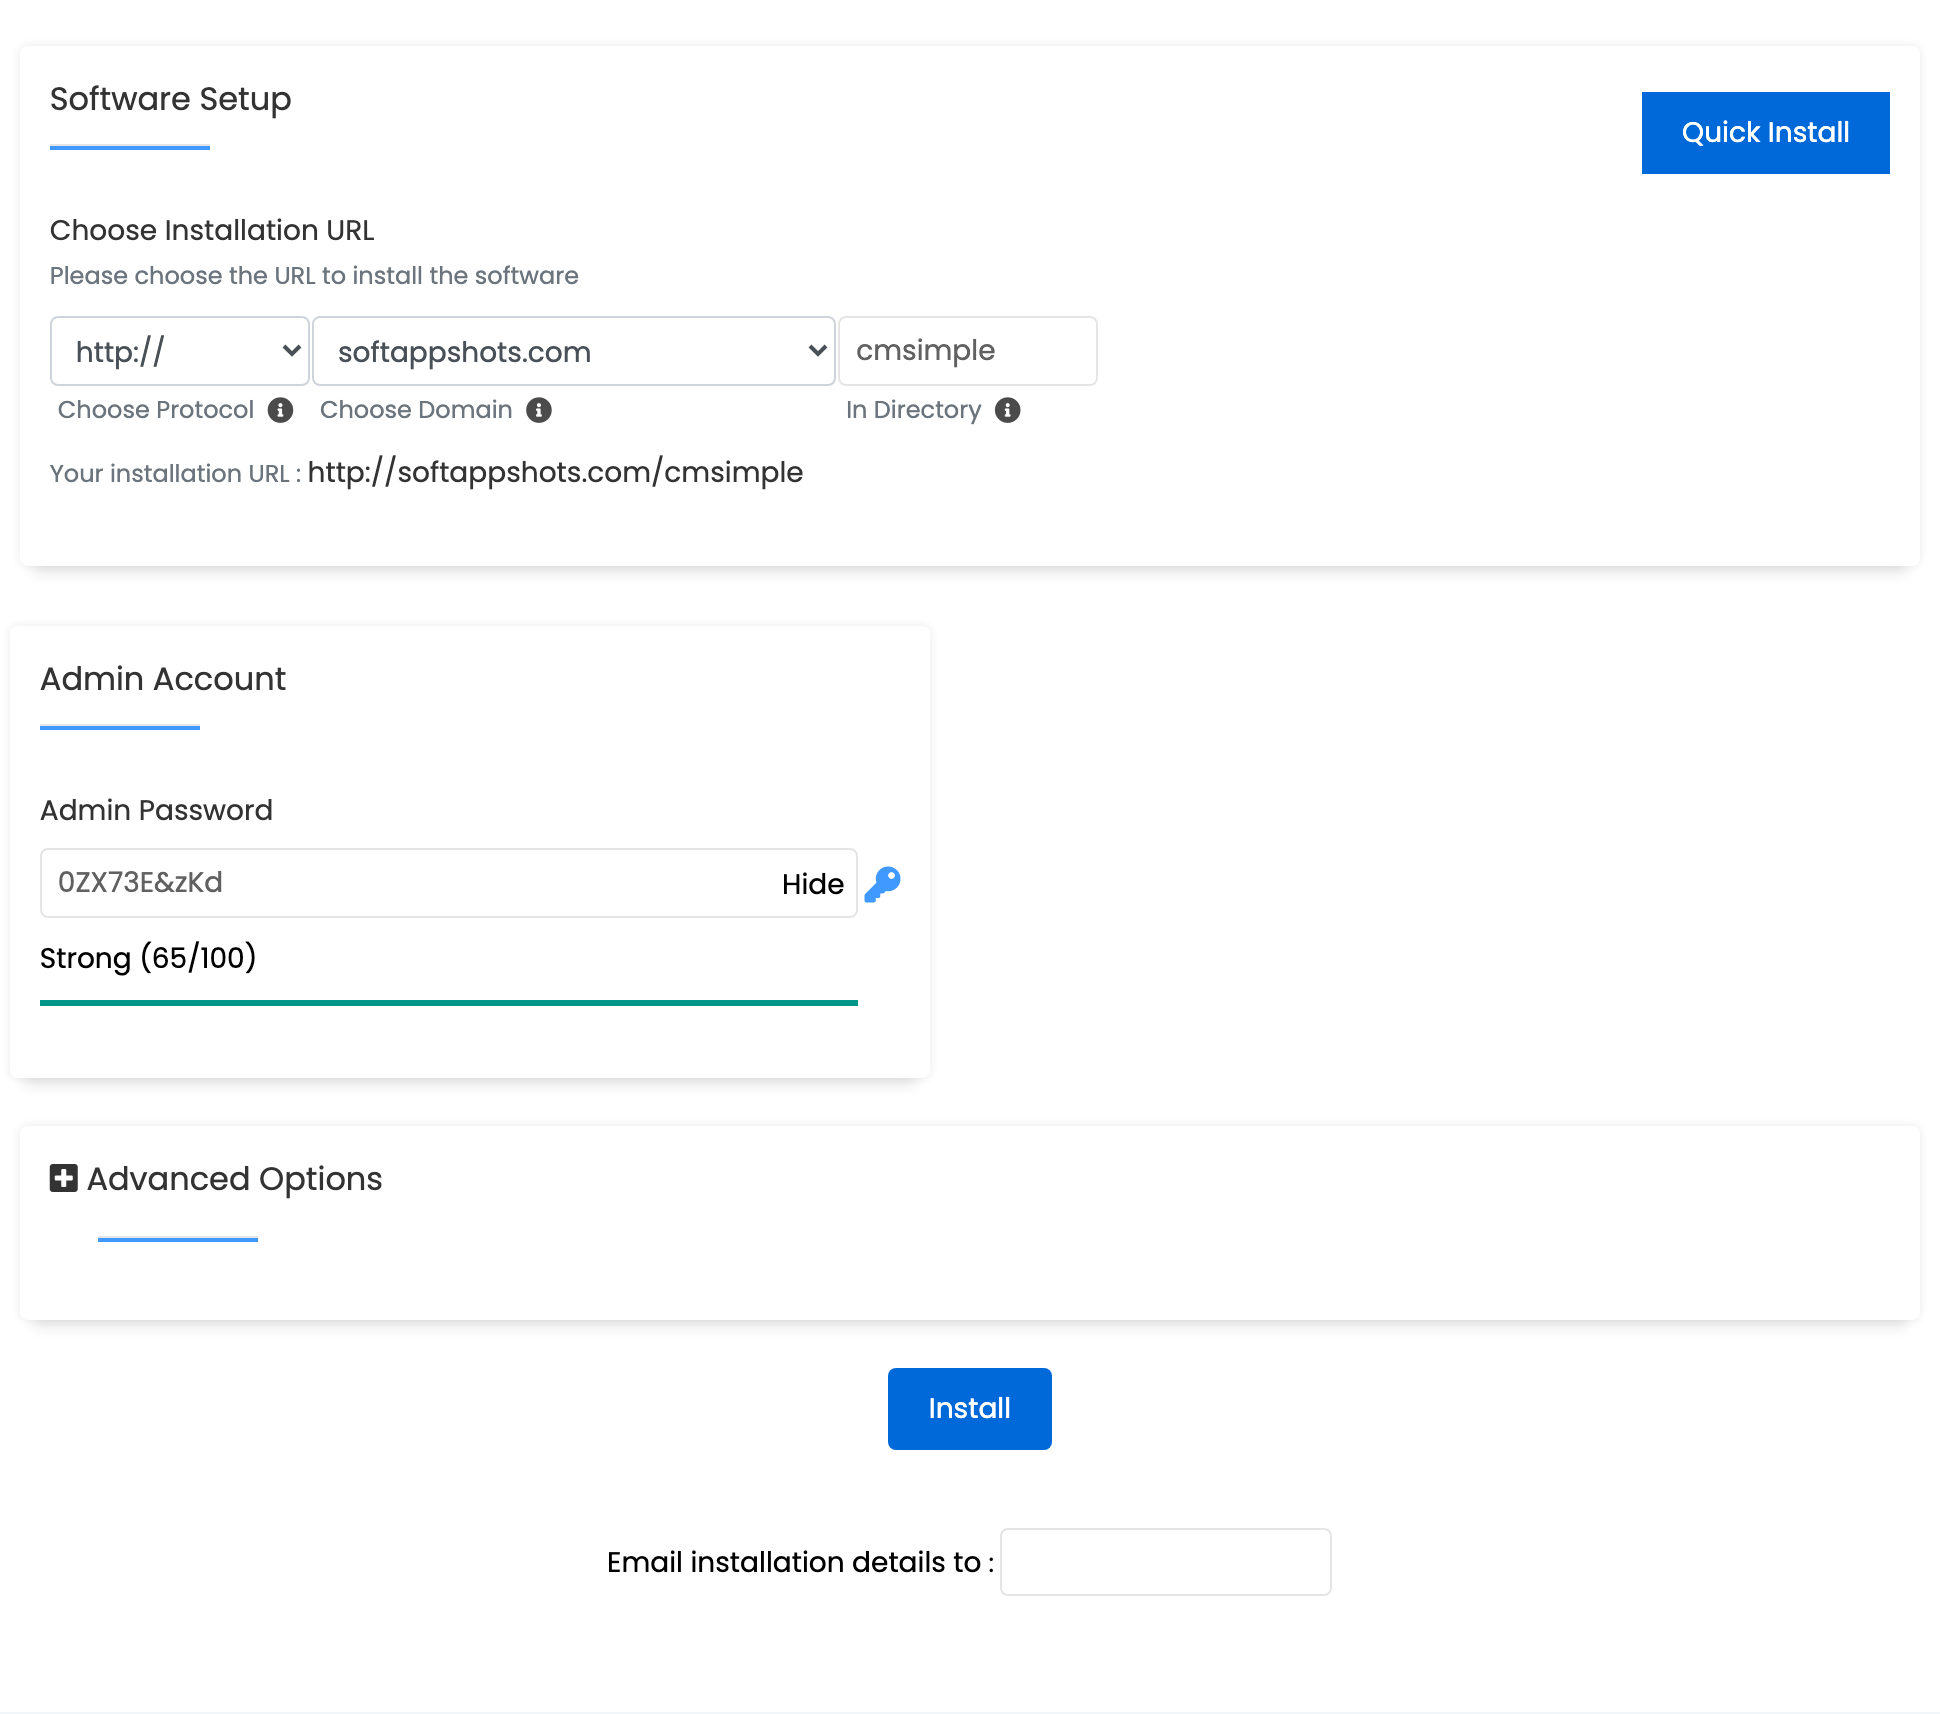
Task: Click the Email installation details field
Action: click(1164, 1561)
